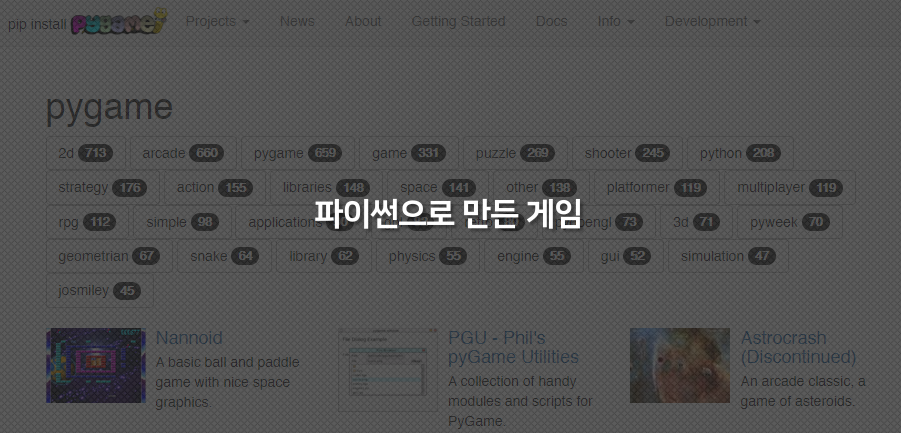The image size is (901, 433).
Task: Expand the Development dropdown menu
Action: (713, 22)
